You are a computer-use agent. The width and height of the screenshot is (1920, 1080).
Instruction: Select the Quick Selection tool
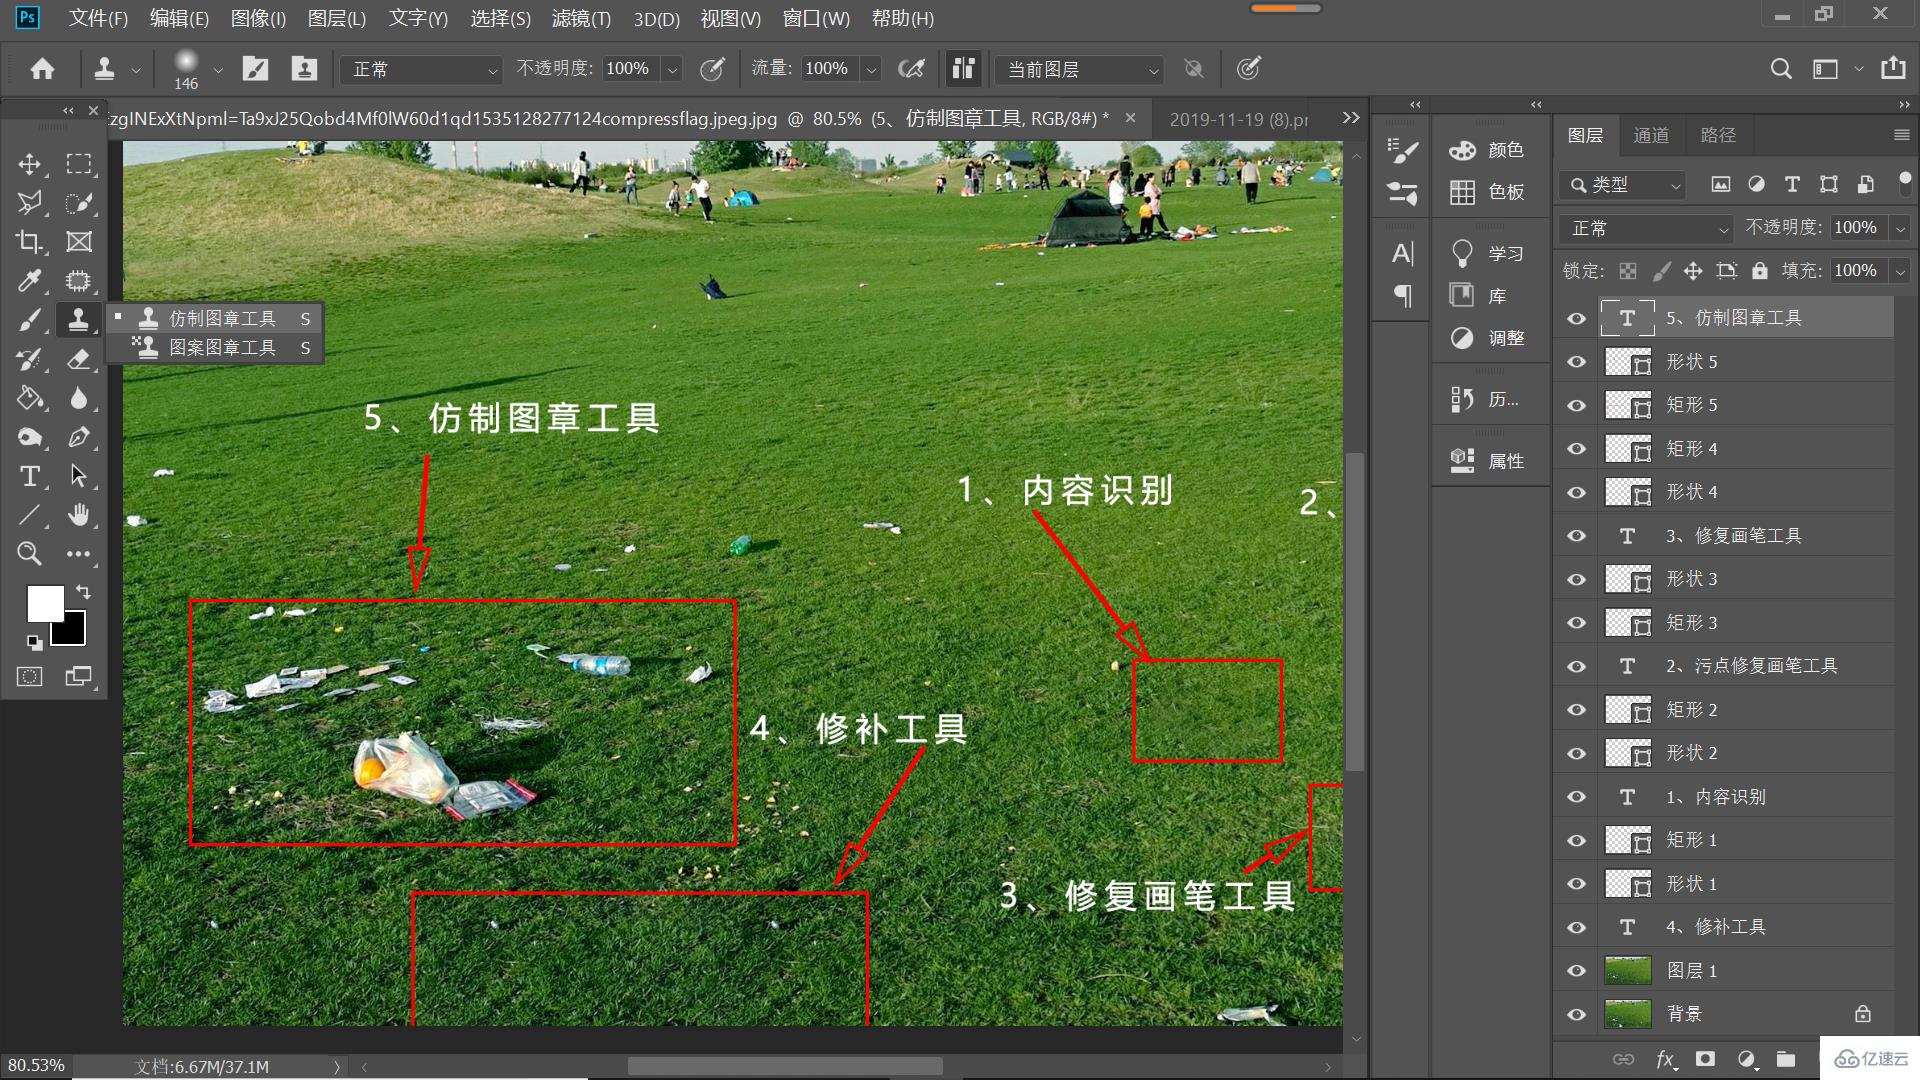79,203
